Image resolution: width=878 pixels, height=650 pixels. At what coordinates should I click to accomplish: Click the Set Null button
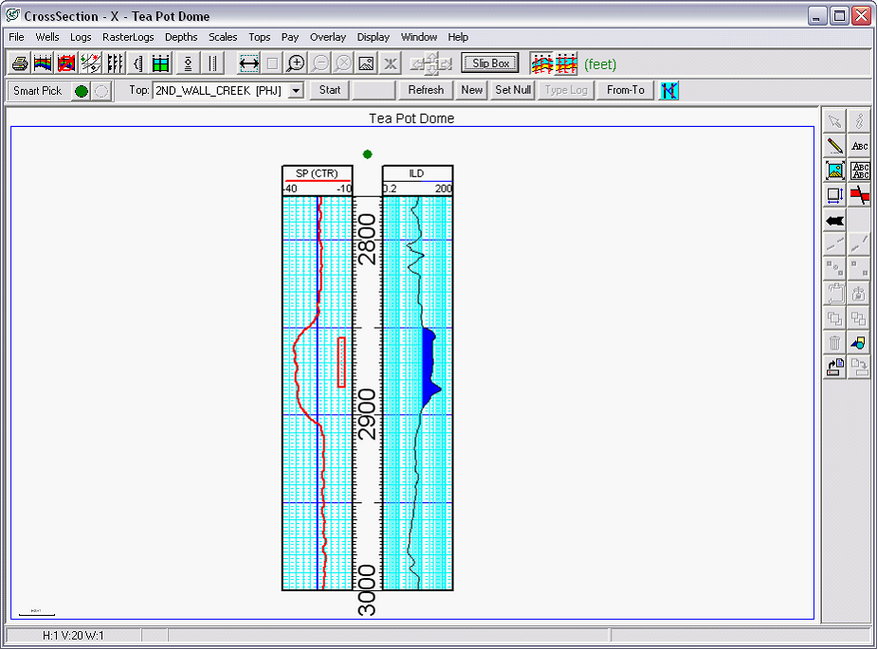513,90
